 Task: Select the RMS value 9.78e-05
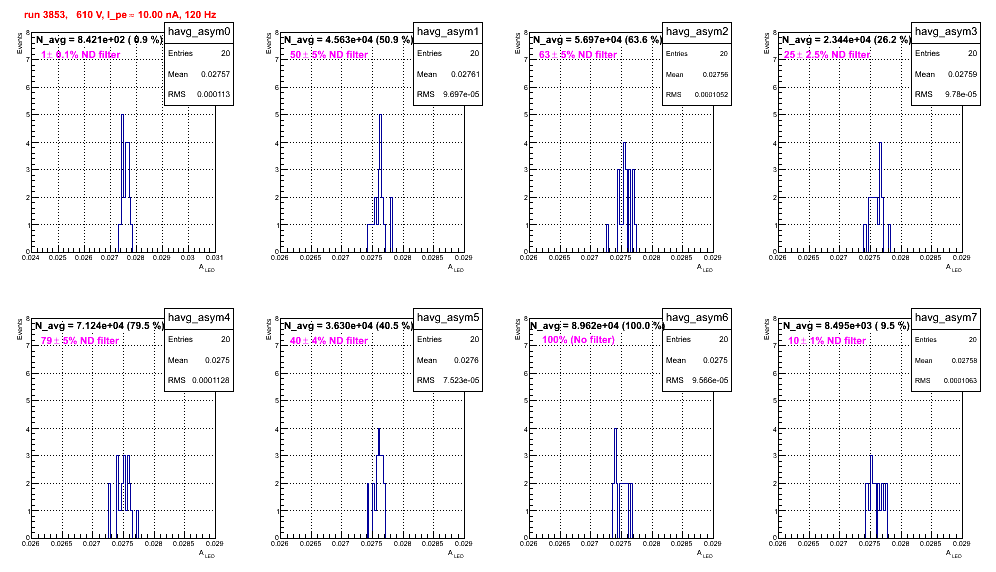point(961,94)
